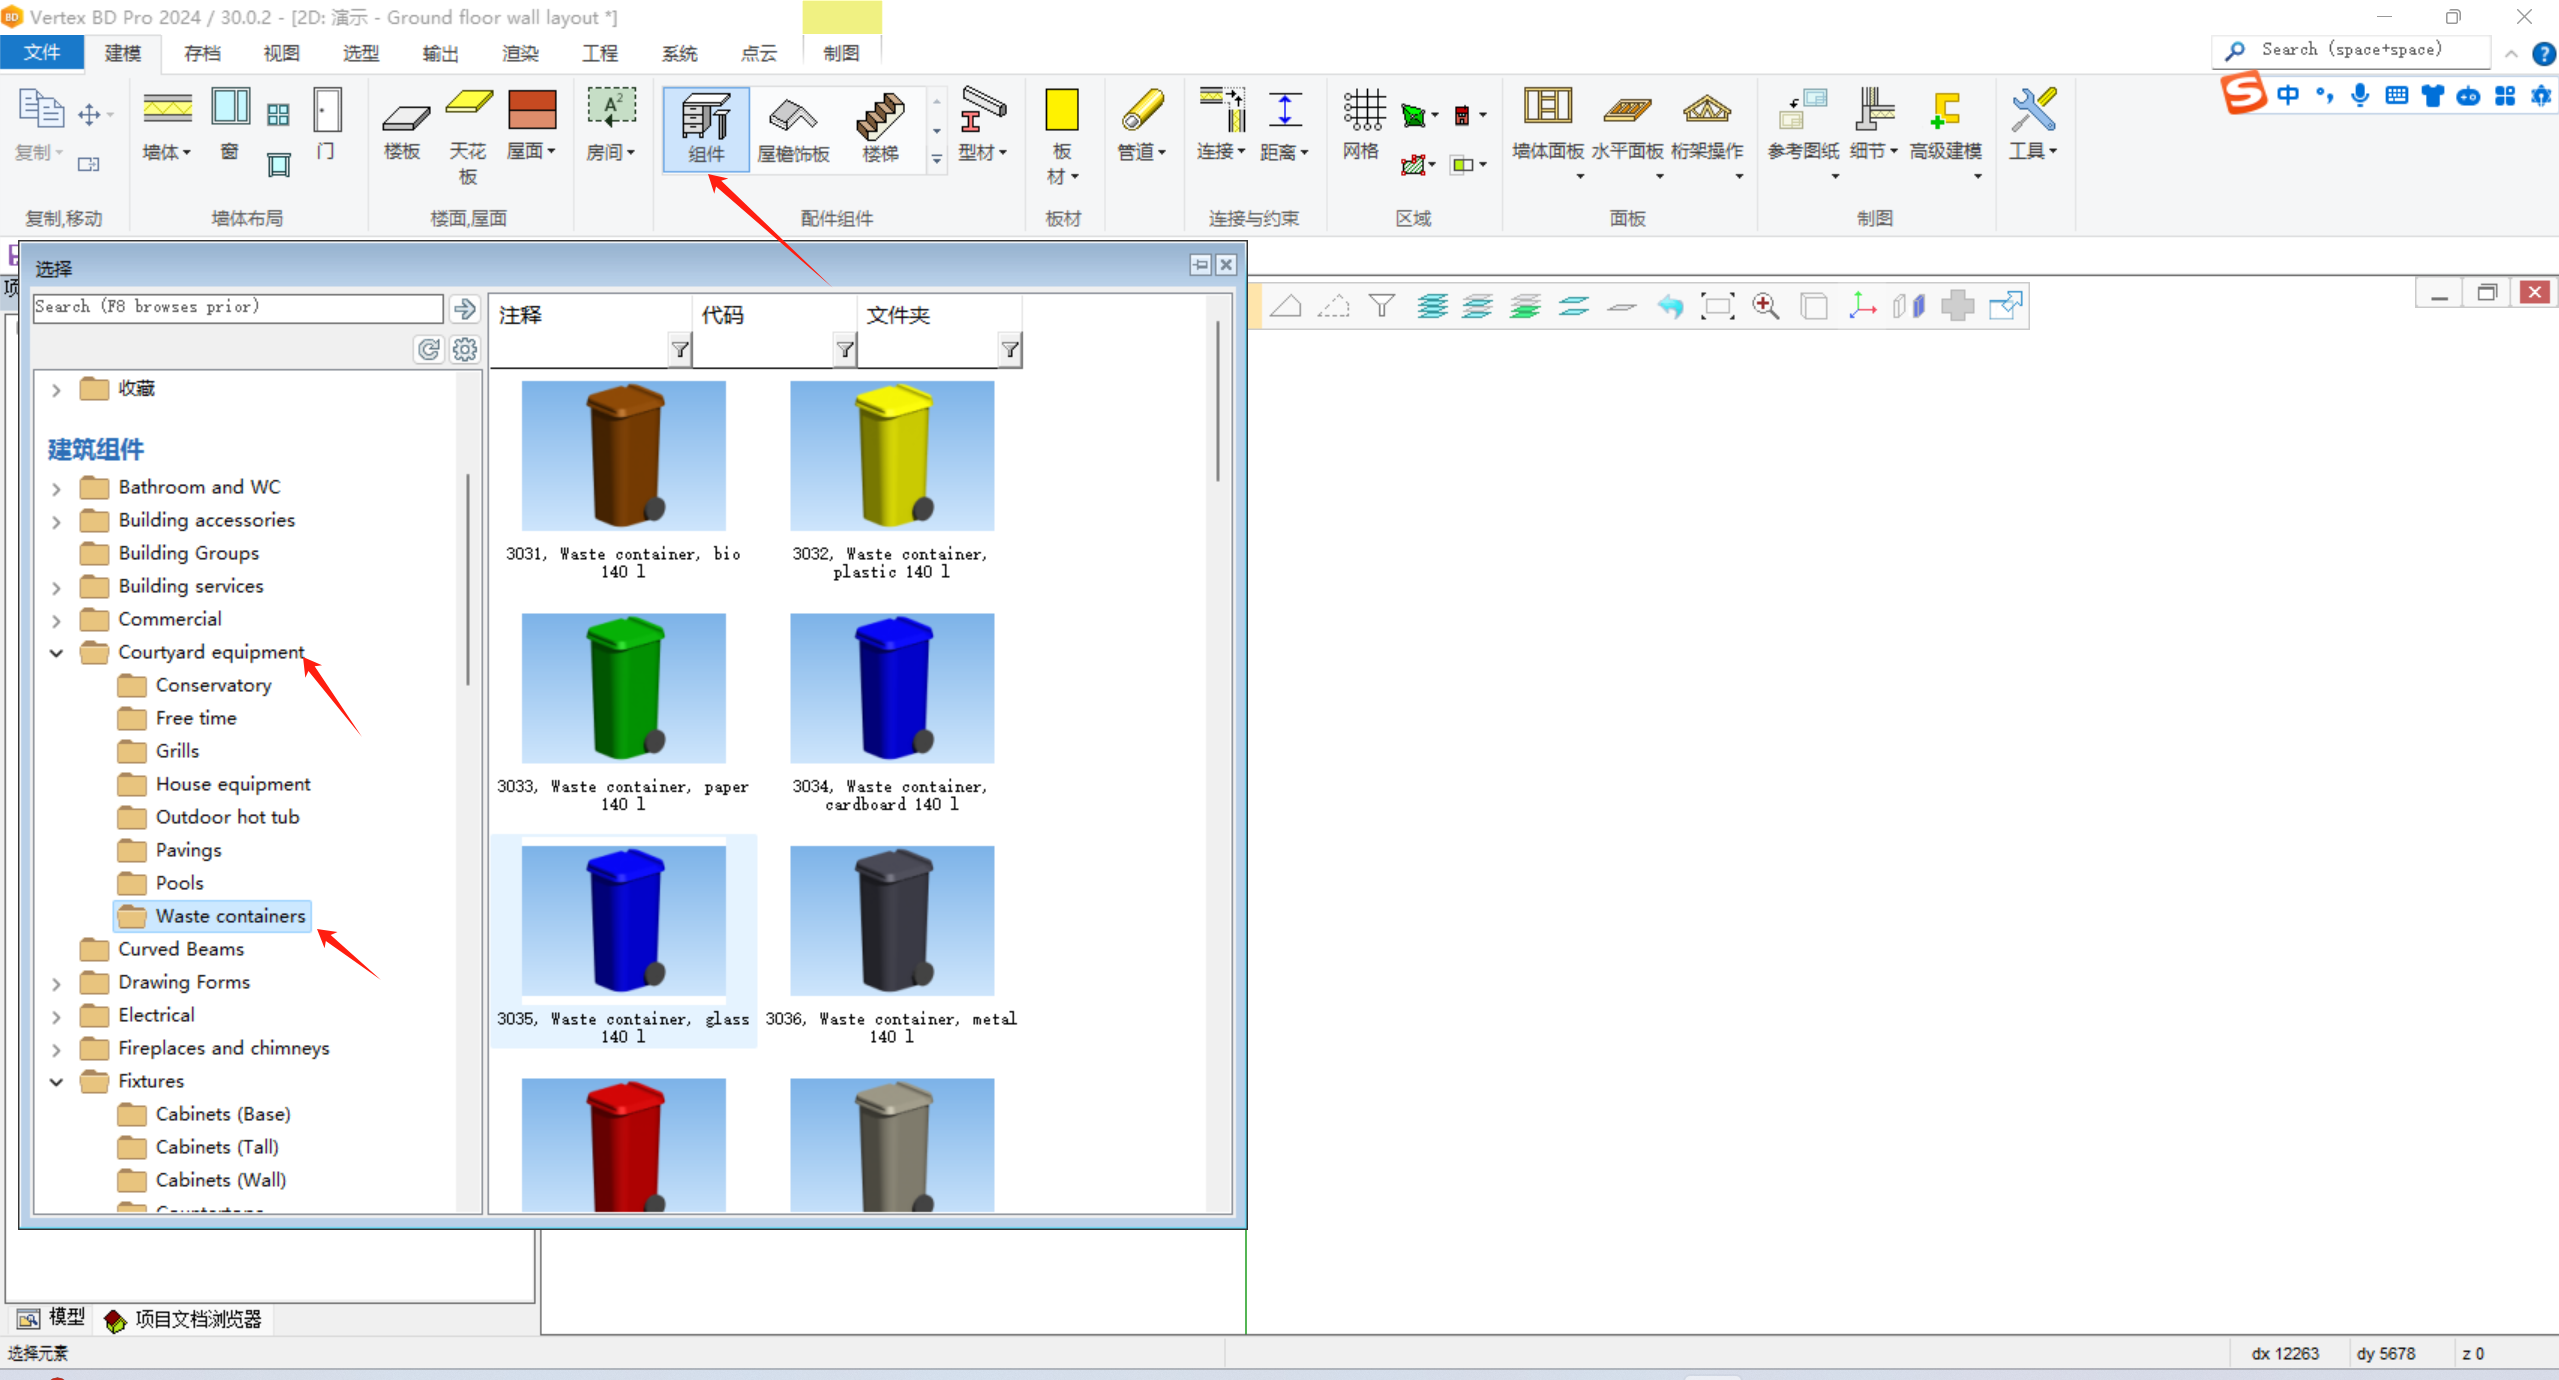Select the green paper waste container 3033
The width and height of the screenshot is (2559, 1380).
(624, 688)
